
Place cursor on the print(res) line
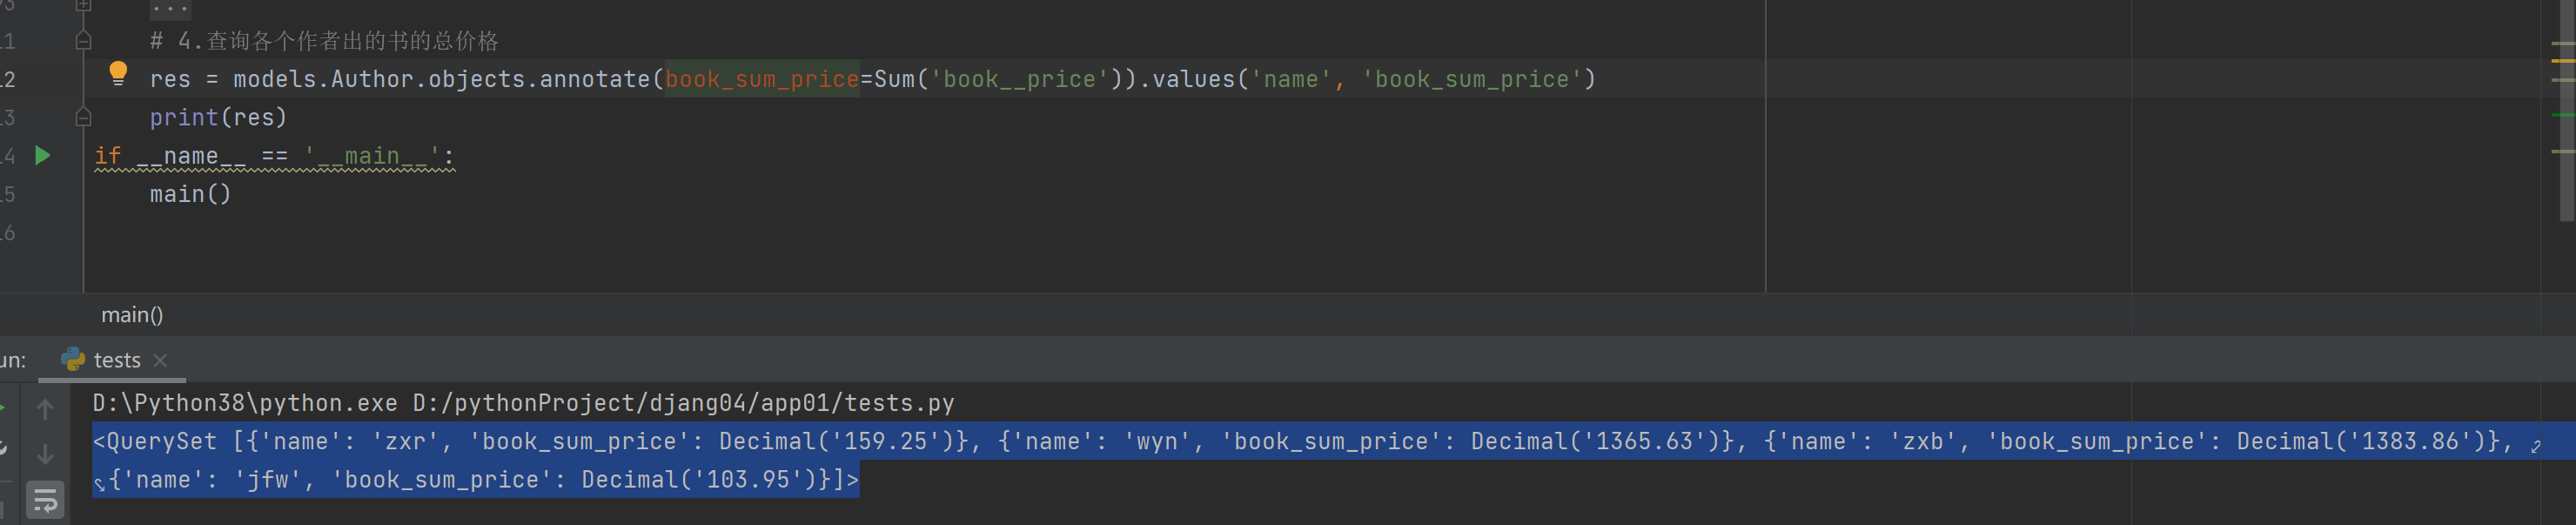[218, 117]
